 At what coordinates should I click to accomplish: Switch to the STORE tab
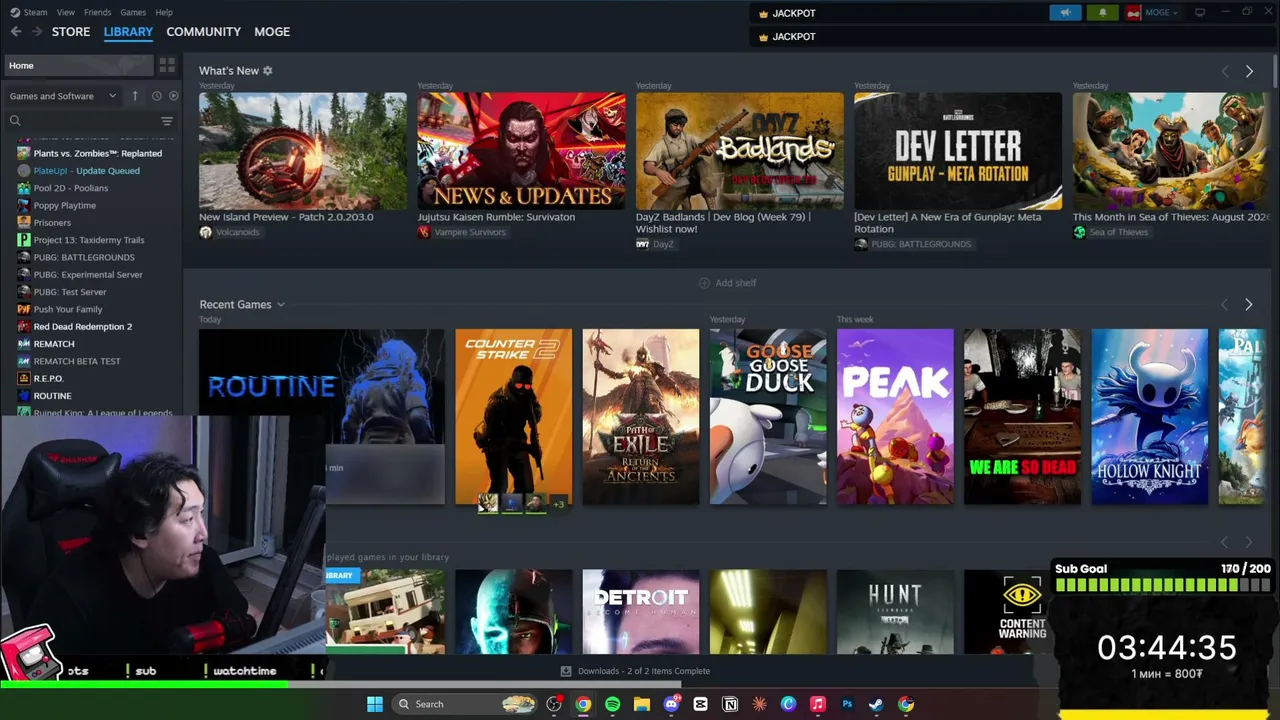(x=71, y=32)
